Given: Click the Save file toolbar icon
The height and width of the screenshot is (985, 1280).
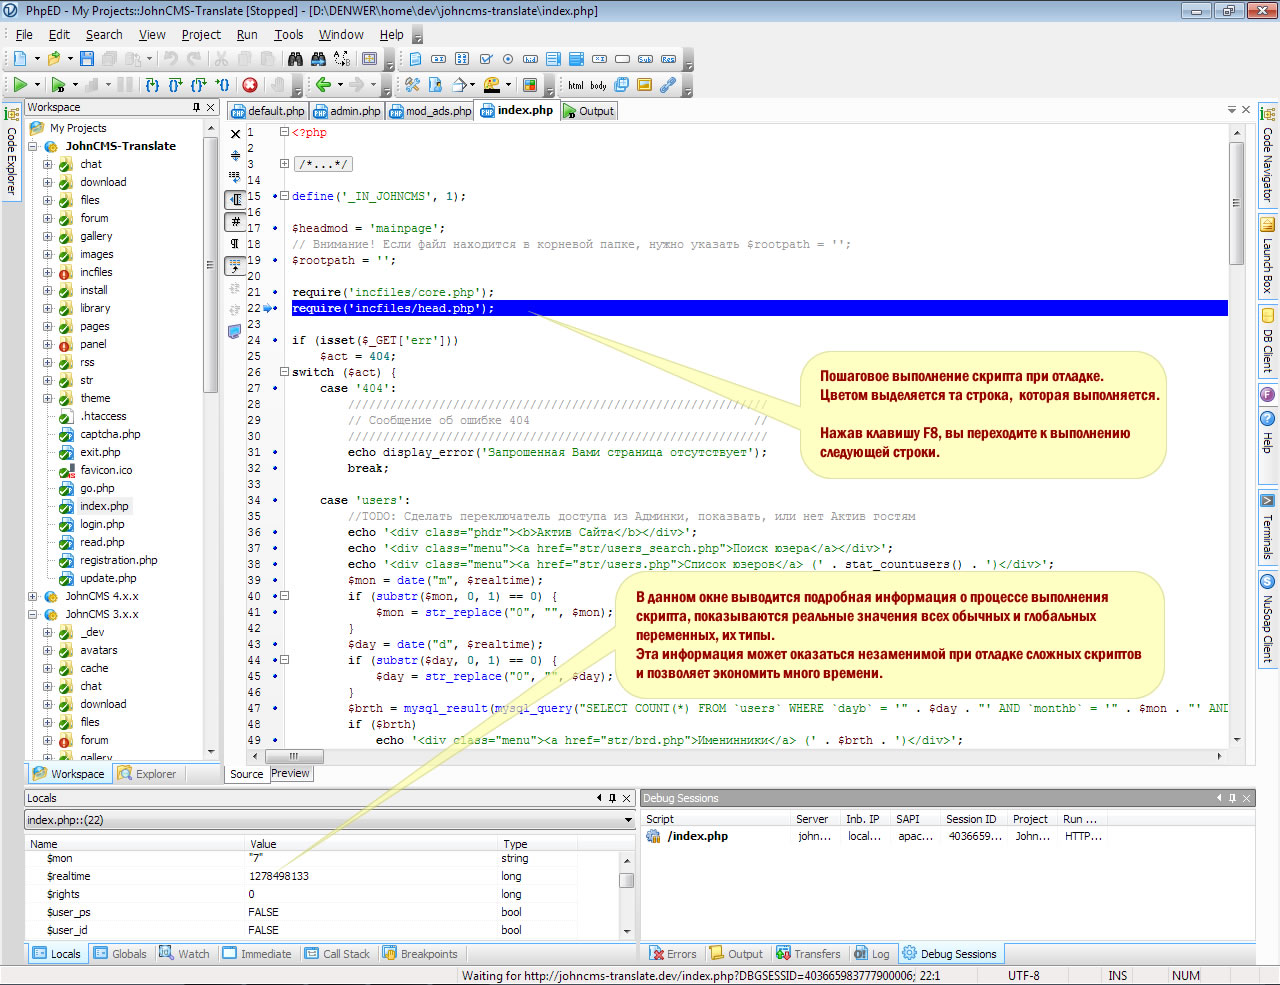Looking at the screenshot, I should tap(87, 59).
